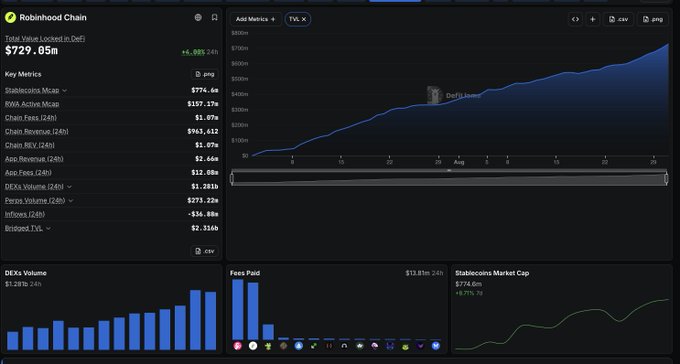680x364 pixels.
Task: Click the Stablecoins Market Cap card title
Action: 492,273
